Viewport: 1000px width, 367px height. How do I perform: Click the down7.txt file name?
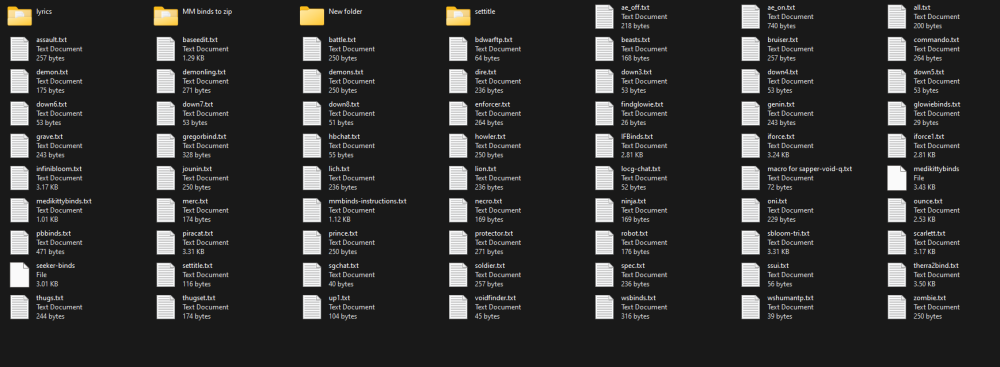point(198,104)
